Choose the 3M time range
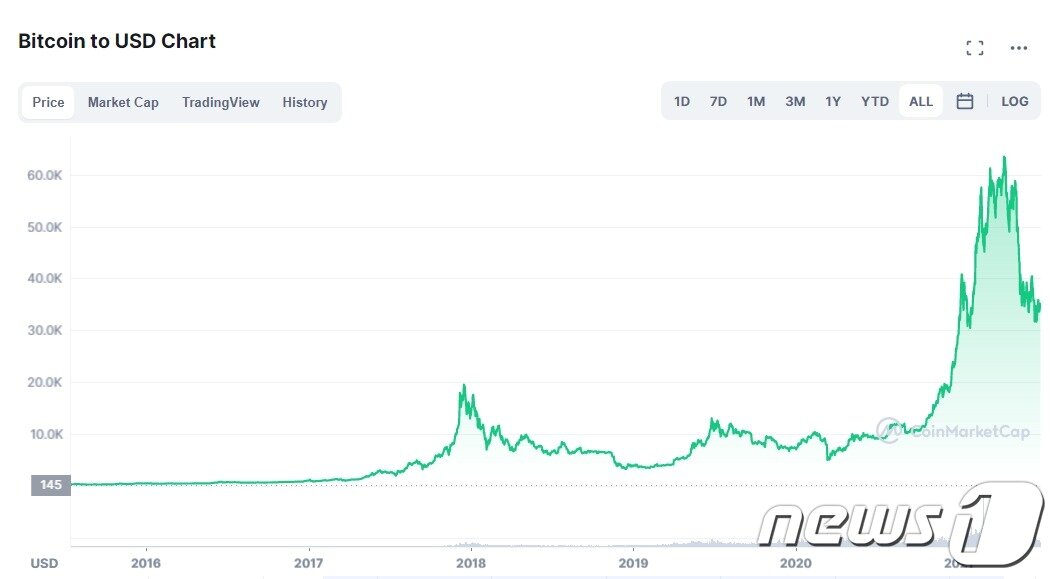Screen dimensions: 1050x579 [795, 101]
